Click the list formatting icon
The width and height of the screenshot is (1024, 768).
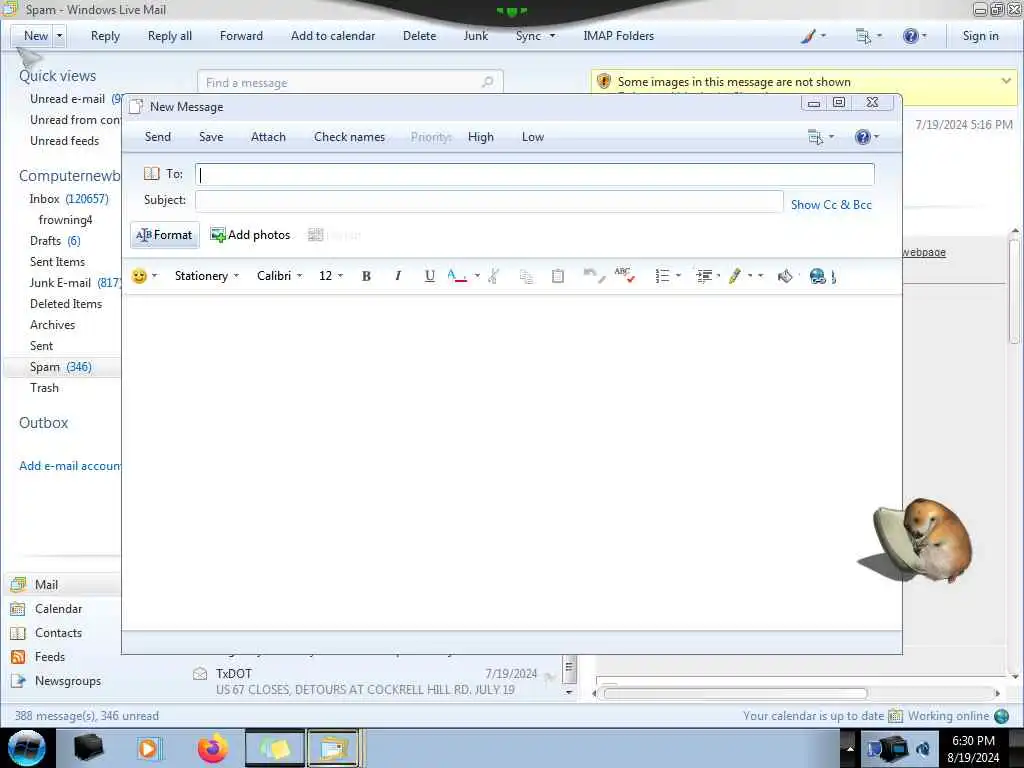pyautogui.click(x=662, y=276)
